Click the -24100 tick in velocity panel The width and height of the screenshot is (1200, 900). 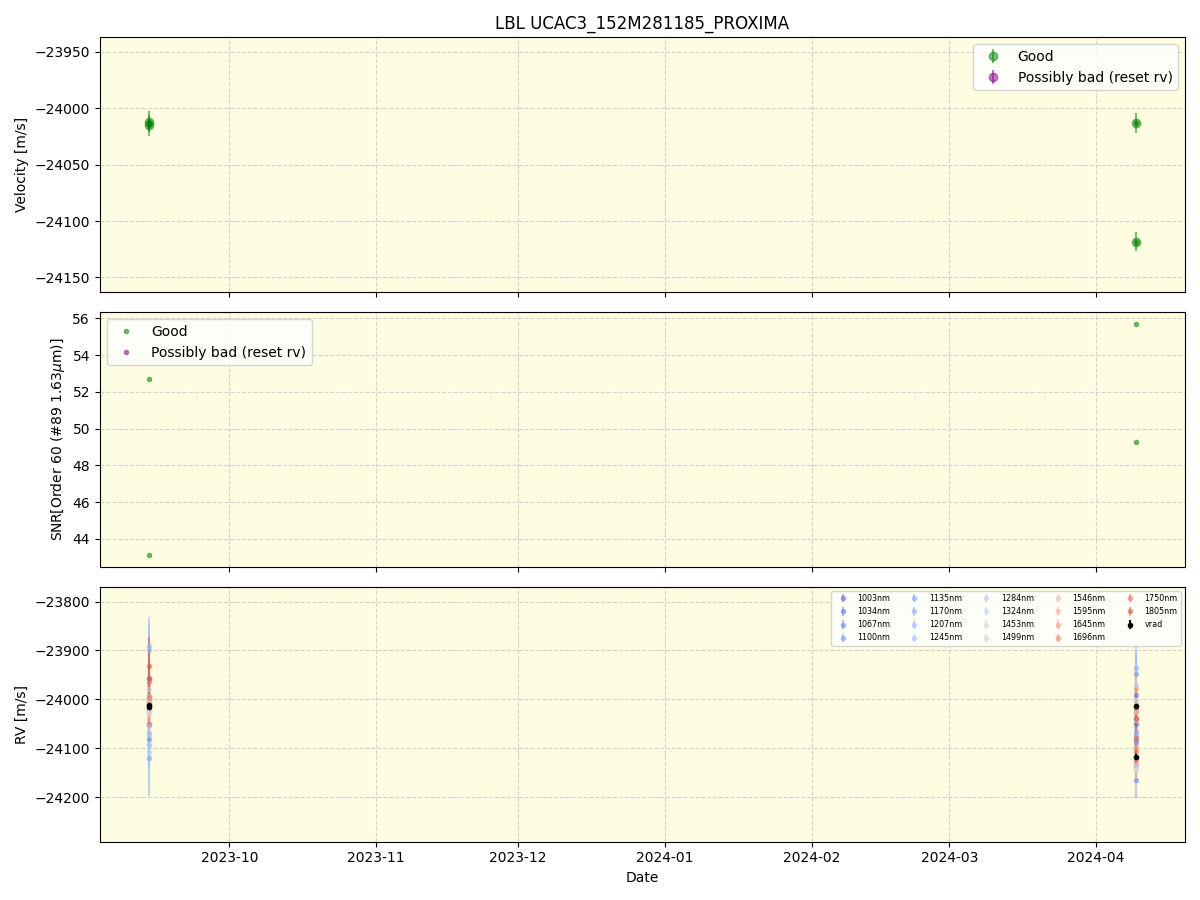64,222
